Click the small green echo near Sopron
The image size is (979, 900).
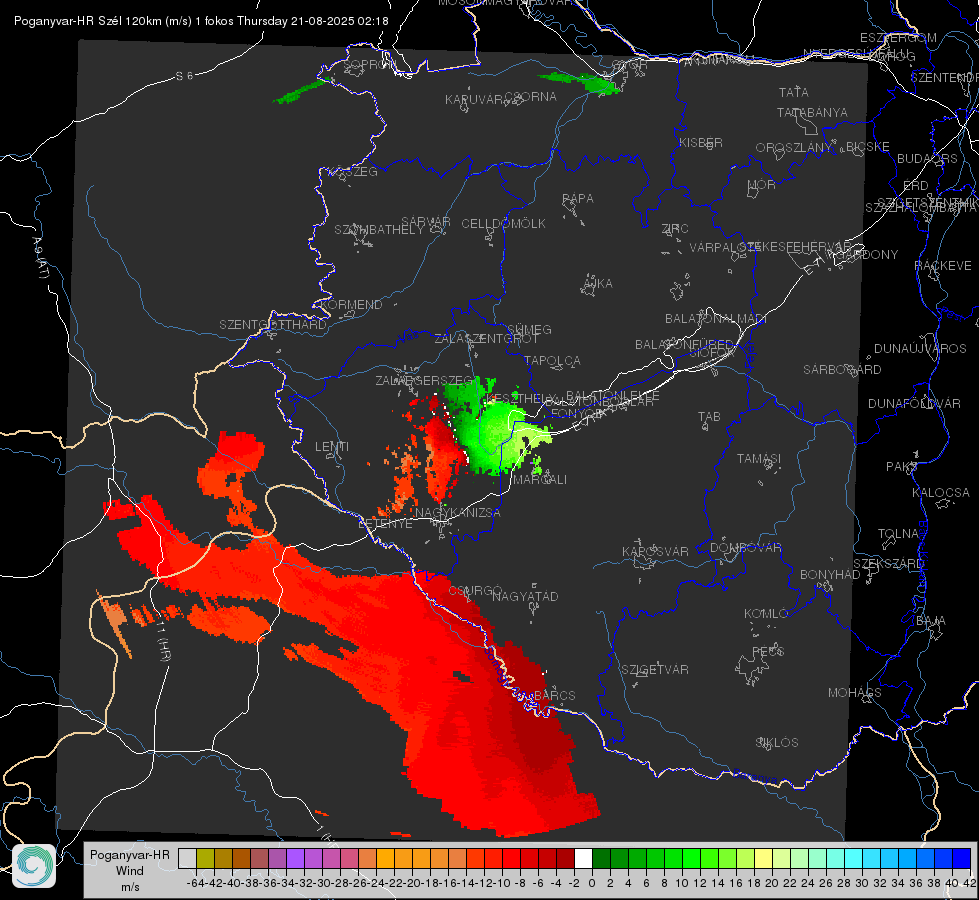coord(303,91)
